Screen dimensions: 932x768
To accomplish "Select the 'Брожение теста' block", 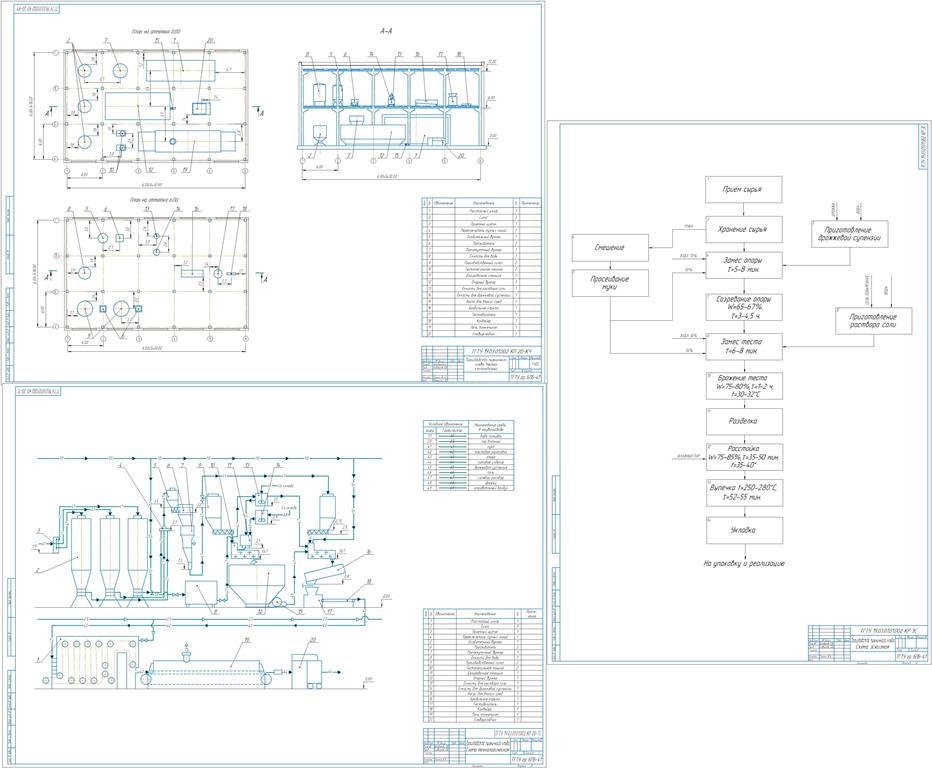I will [744, 386].
